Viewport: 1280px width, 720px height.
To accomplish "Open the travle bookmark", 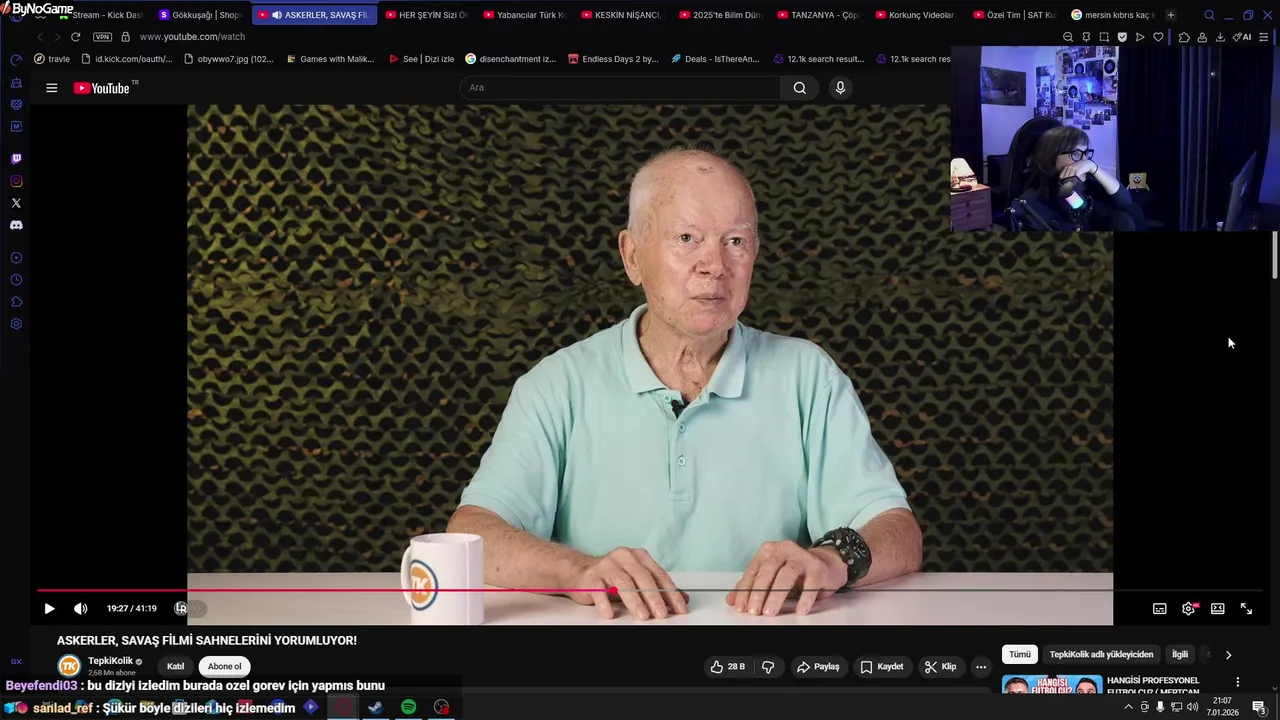I will (52, 59).
